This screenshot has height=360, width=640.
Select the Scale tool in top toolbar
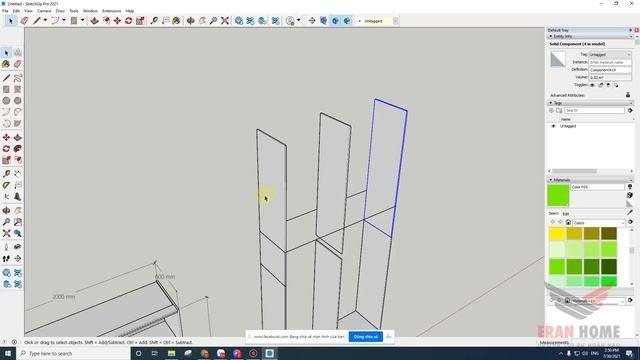tap(140, 20)
